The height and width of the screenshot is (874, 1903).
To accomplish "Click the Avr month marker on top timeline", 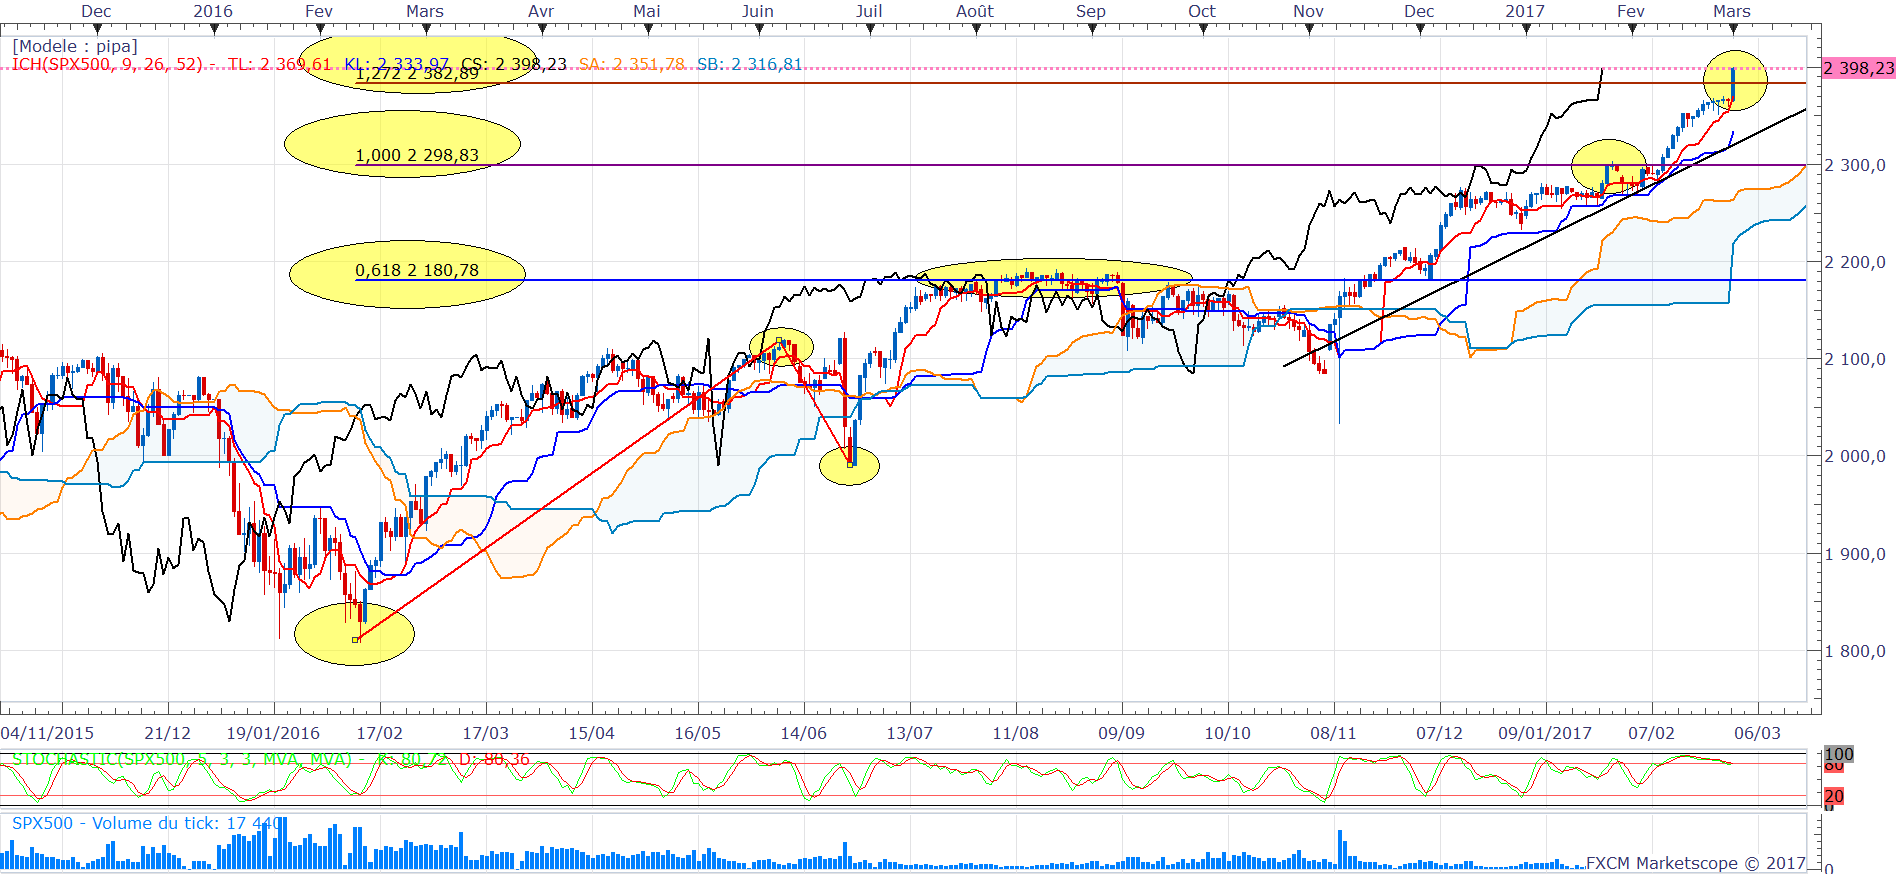I will [x=541, y=11].
